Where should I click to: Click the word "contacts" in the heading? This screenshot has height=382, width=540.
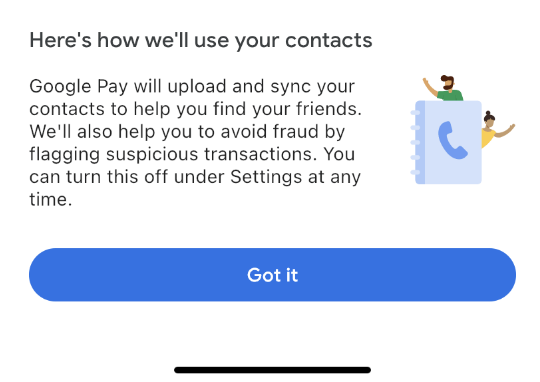click(329, 41)
